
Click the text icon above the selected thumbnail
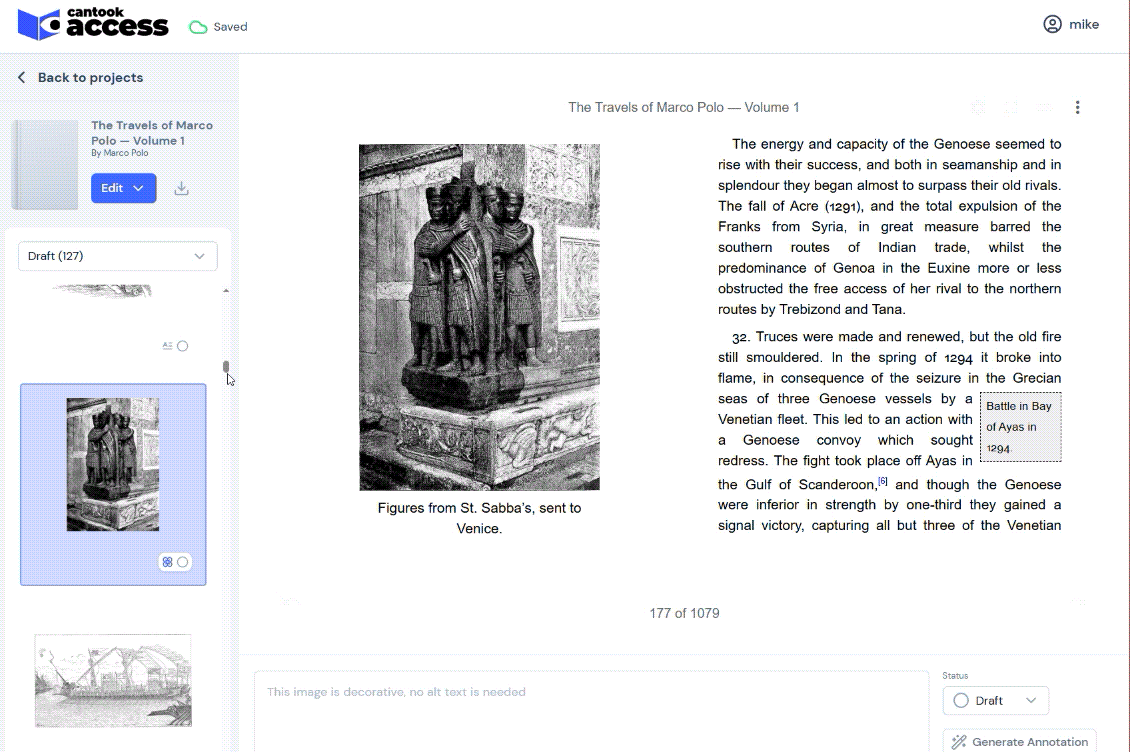pyautogui.click(x=168, y=346)
